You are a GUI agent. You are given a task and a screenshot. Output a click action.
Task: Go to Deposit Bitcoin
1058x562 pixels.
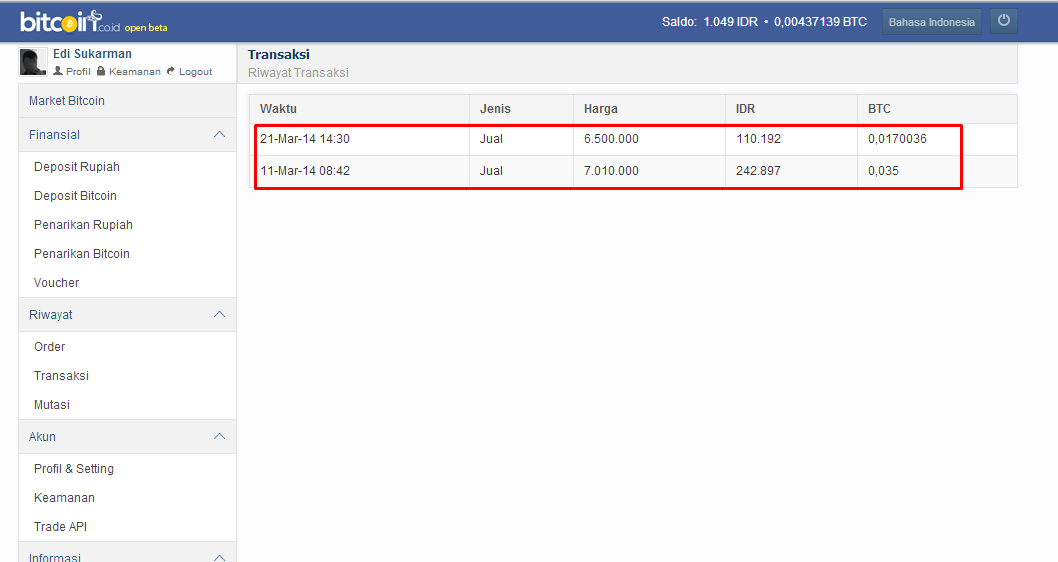[x=75, y=196]
